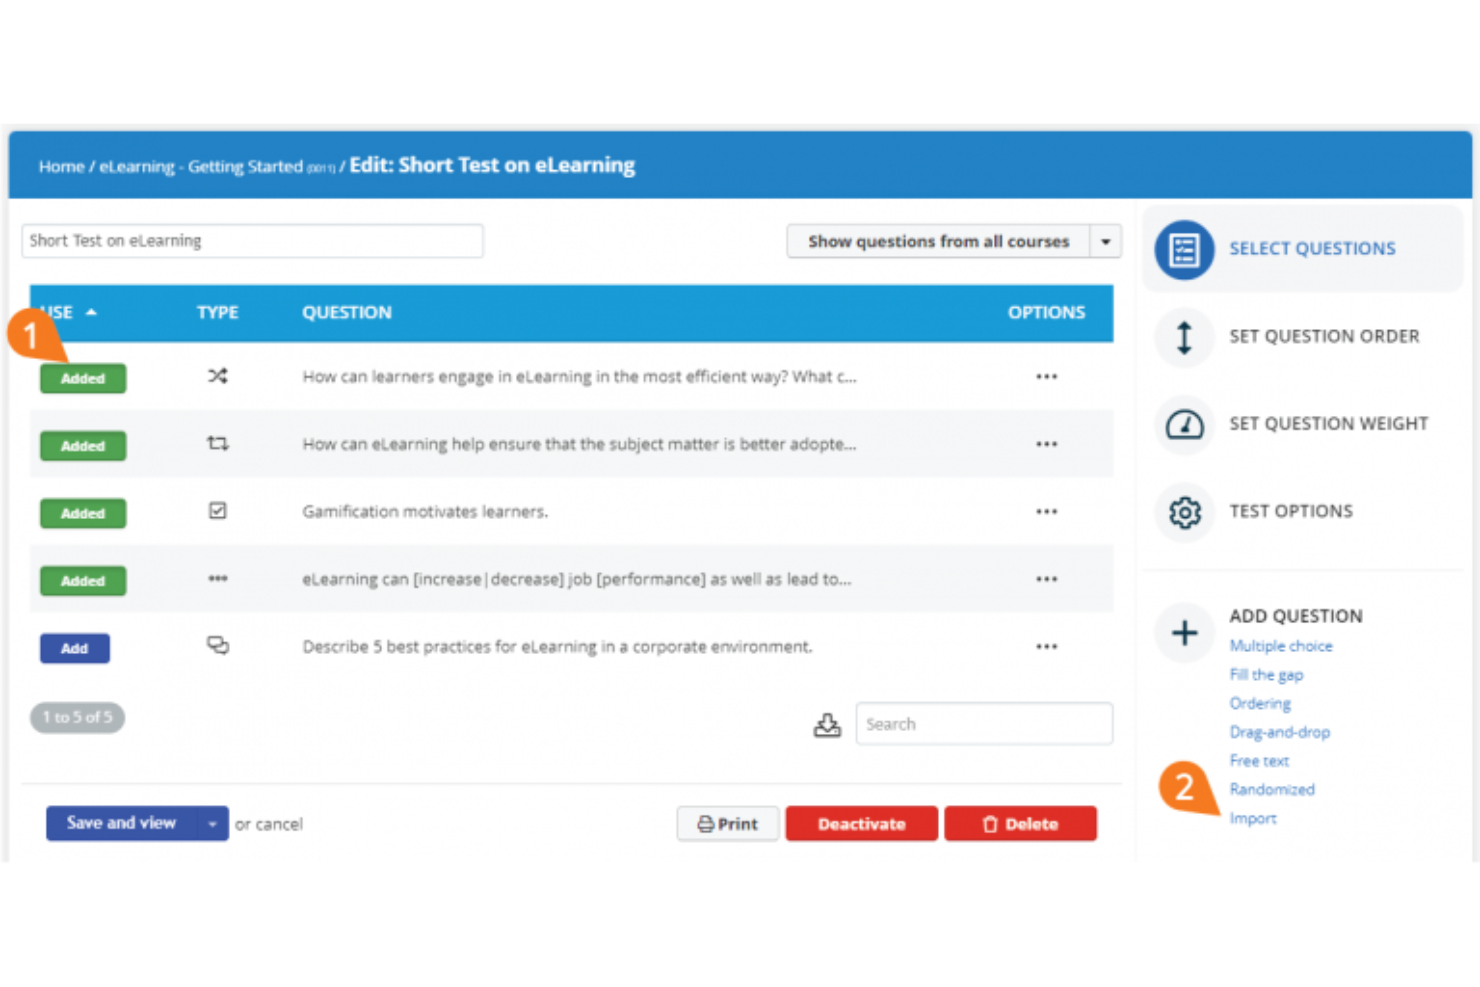Expand the Save and view dropdown arrow
This screenshot has height=987, width=1480.
click(212, 823)
